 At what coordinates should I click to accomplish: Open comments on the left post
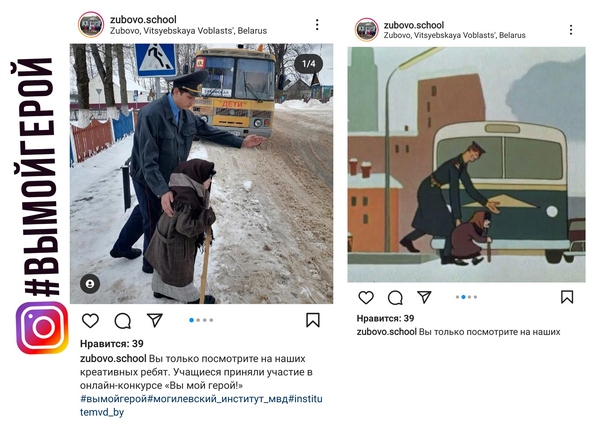point(122,321)
